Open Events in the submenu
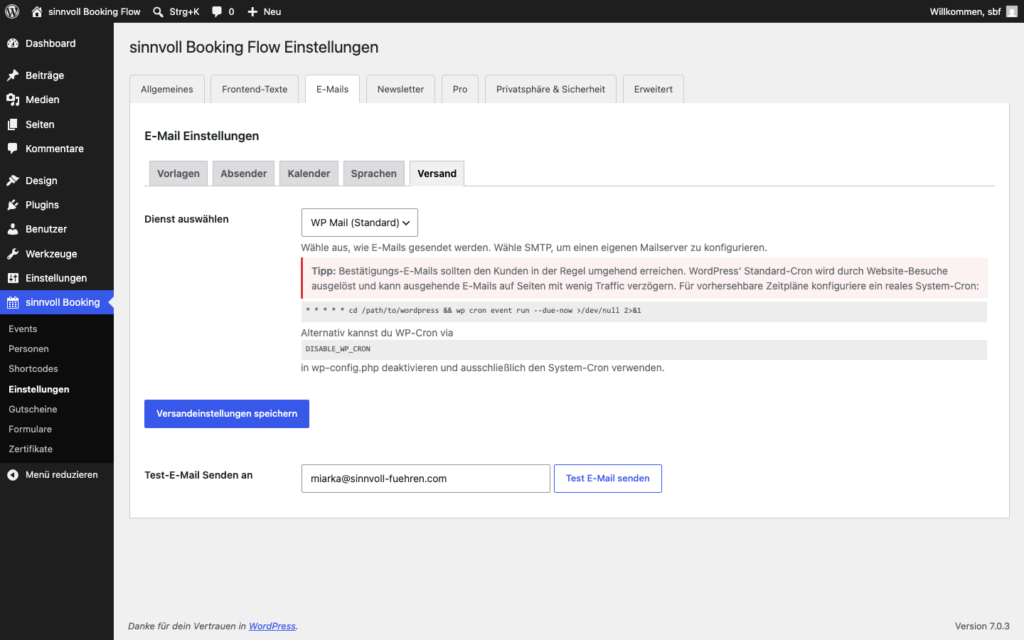Screen dimensions: 1024x640 coord(23,329)
